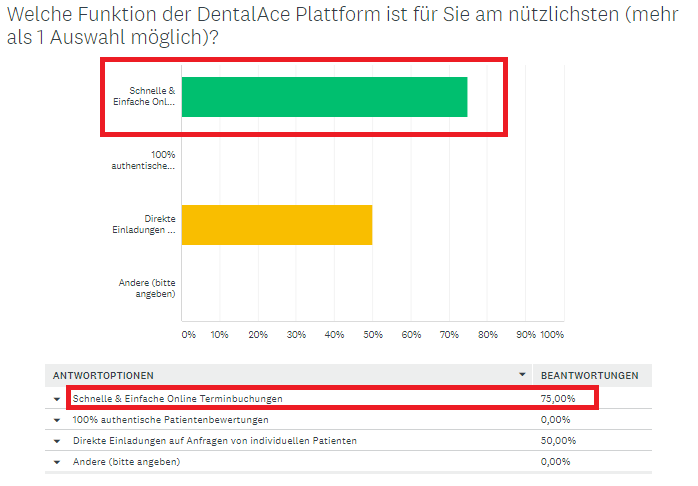
Task: Click the 75,00% value
Action: (558, 399)
